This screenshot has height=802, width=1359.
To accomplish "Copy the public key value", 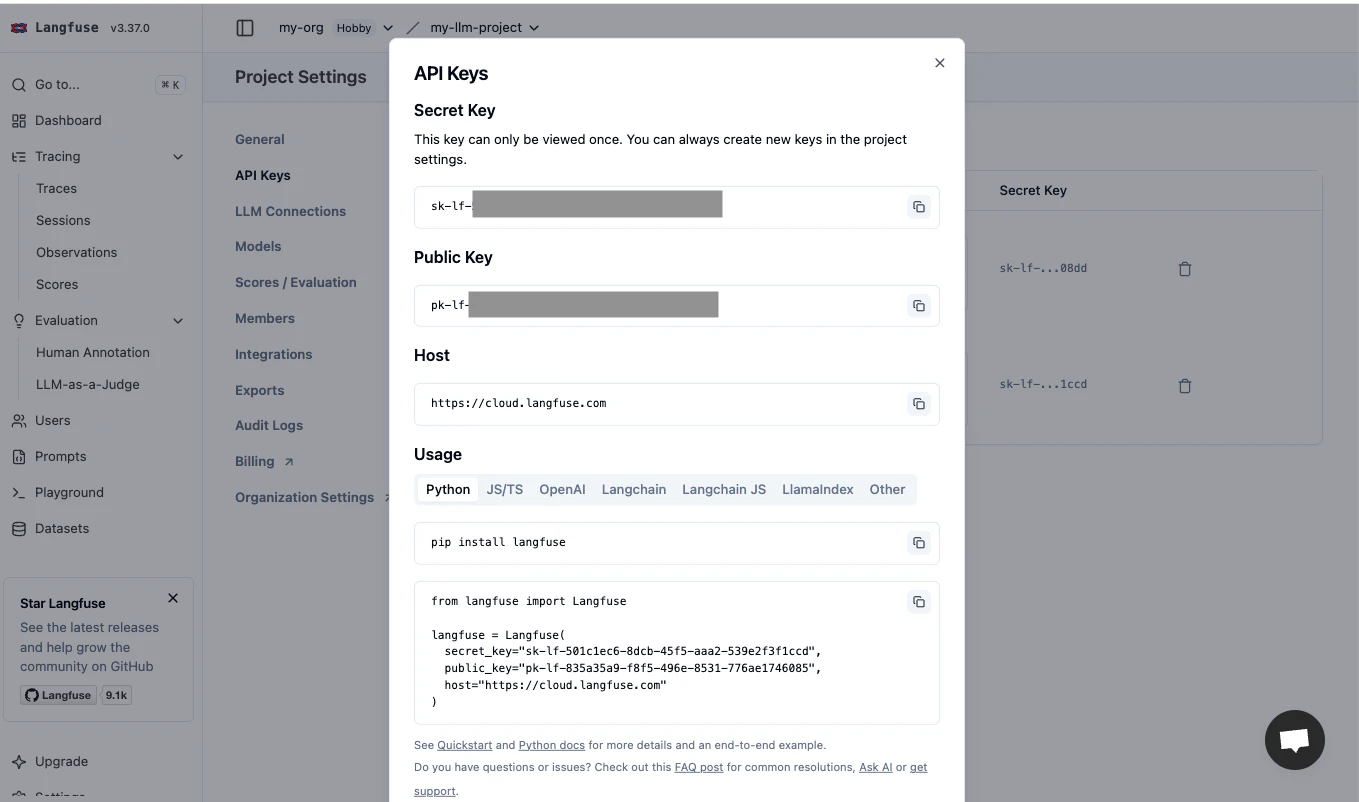I will pyautogui.click(x=918, y=306).
